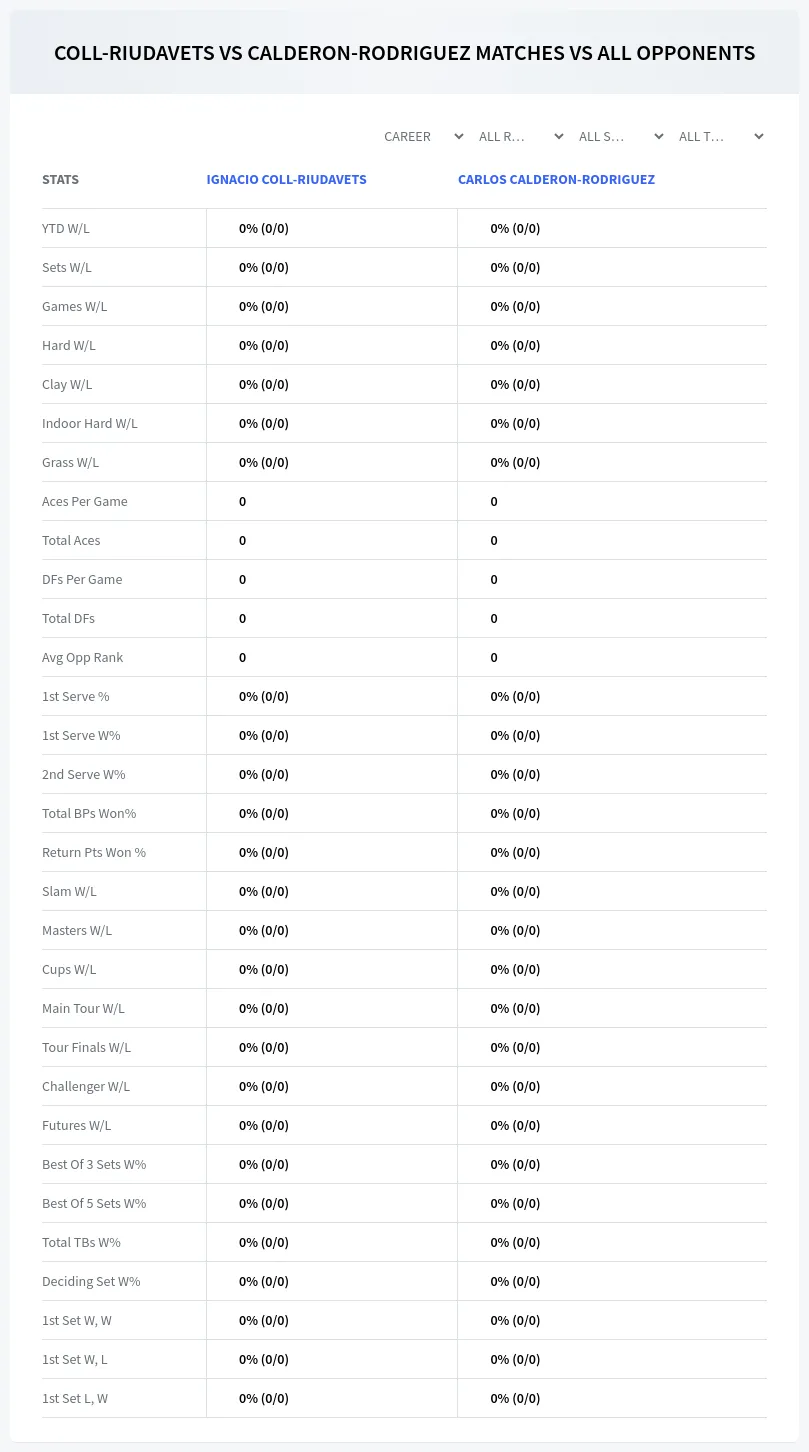The height and width of the screenshot is (1452, 809).
Task: Open Ignacio Coll-Riudavets player link
Action: pyautogui.click(x=286, y=180)
